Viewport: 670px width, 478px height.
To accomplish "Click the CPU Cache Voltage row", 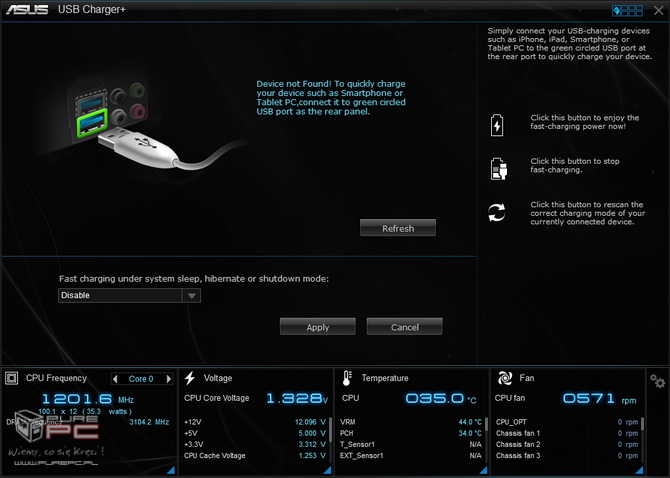I will (255, 456).
